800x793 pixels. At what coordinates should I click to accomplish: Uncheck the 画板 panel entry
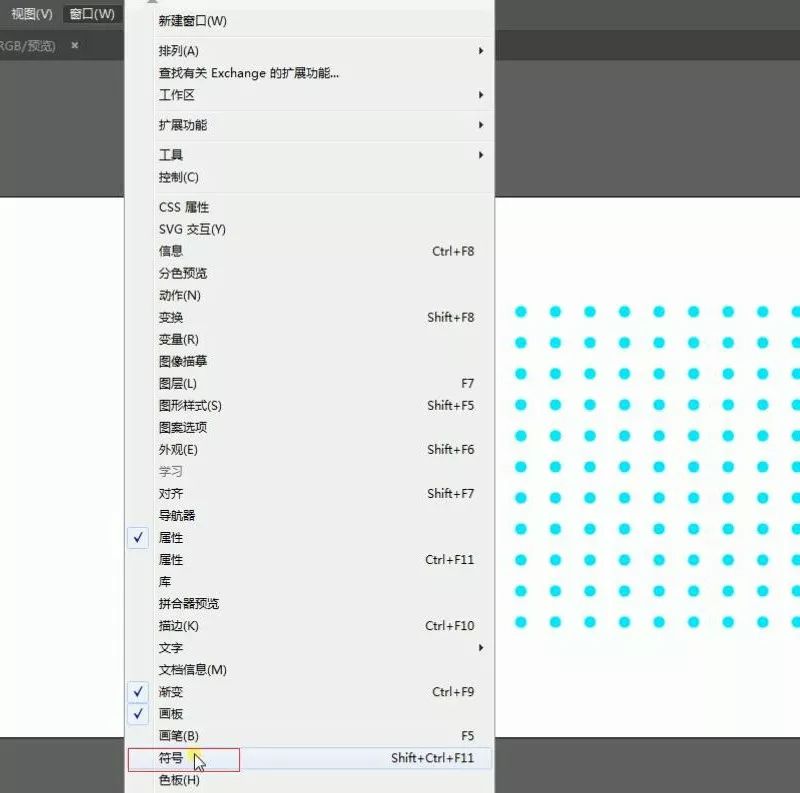pos(171,714)
